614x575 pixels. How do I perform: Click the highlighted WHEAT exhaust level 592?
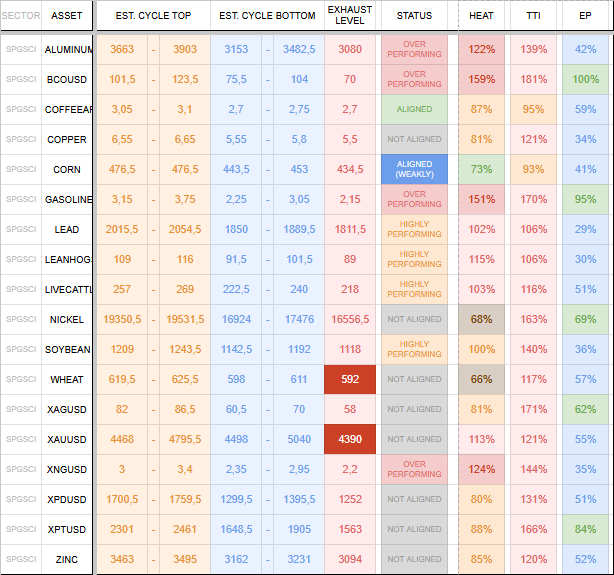(350, 379)
